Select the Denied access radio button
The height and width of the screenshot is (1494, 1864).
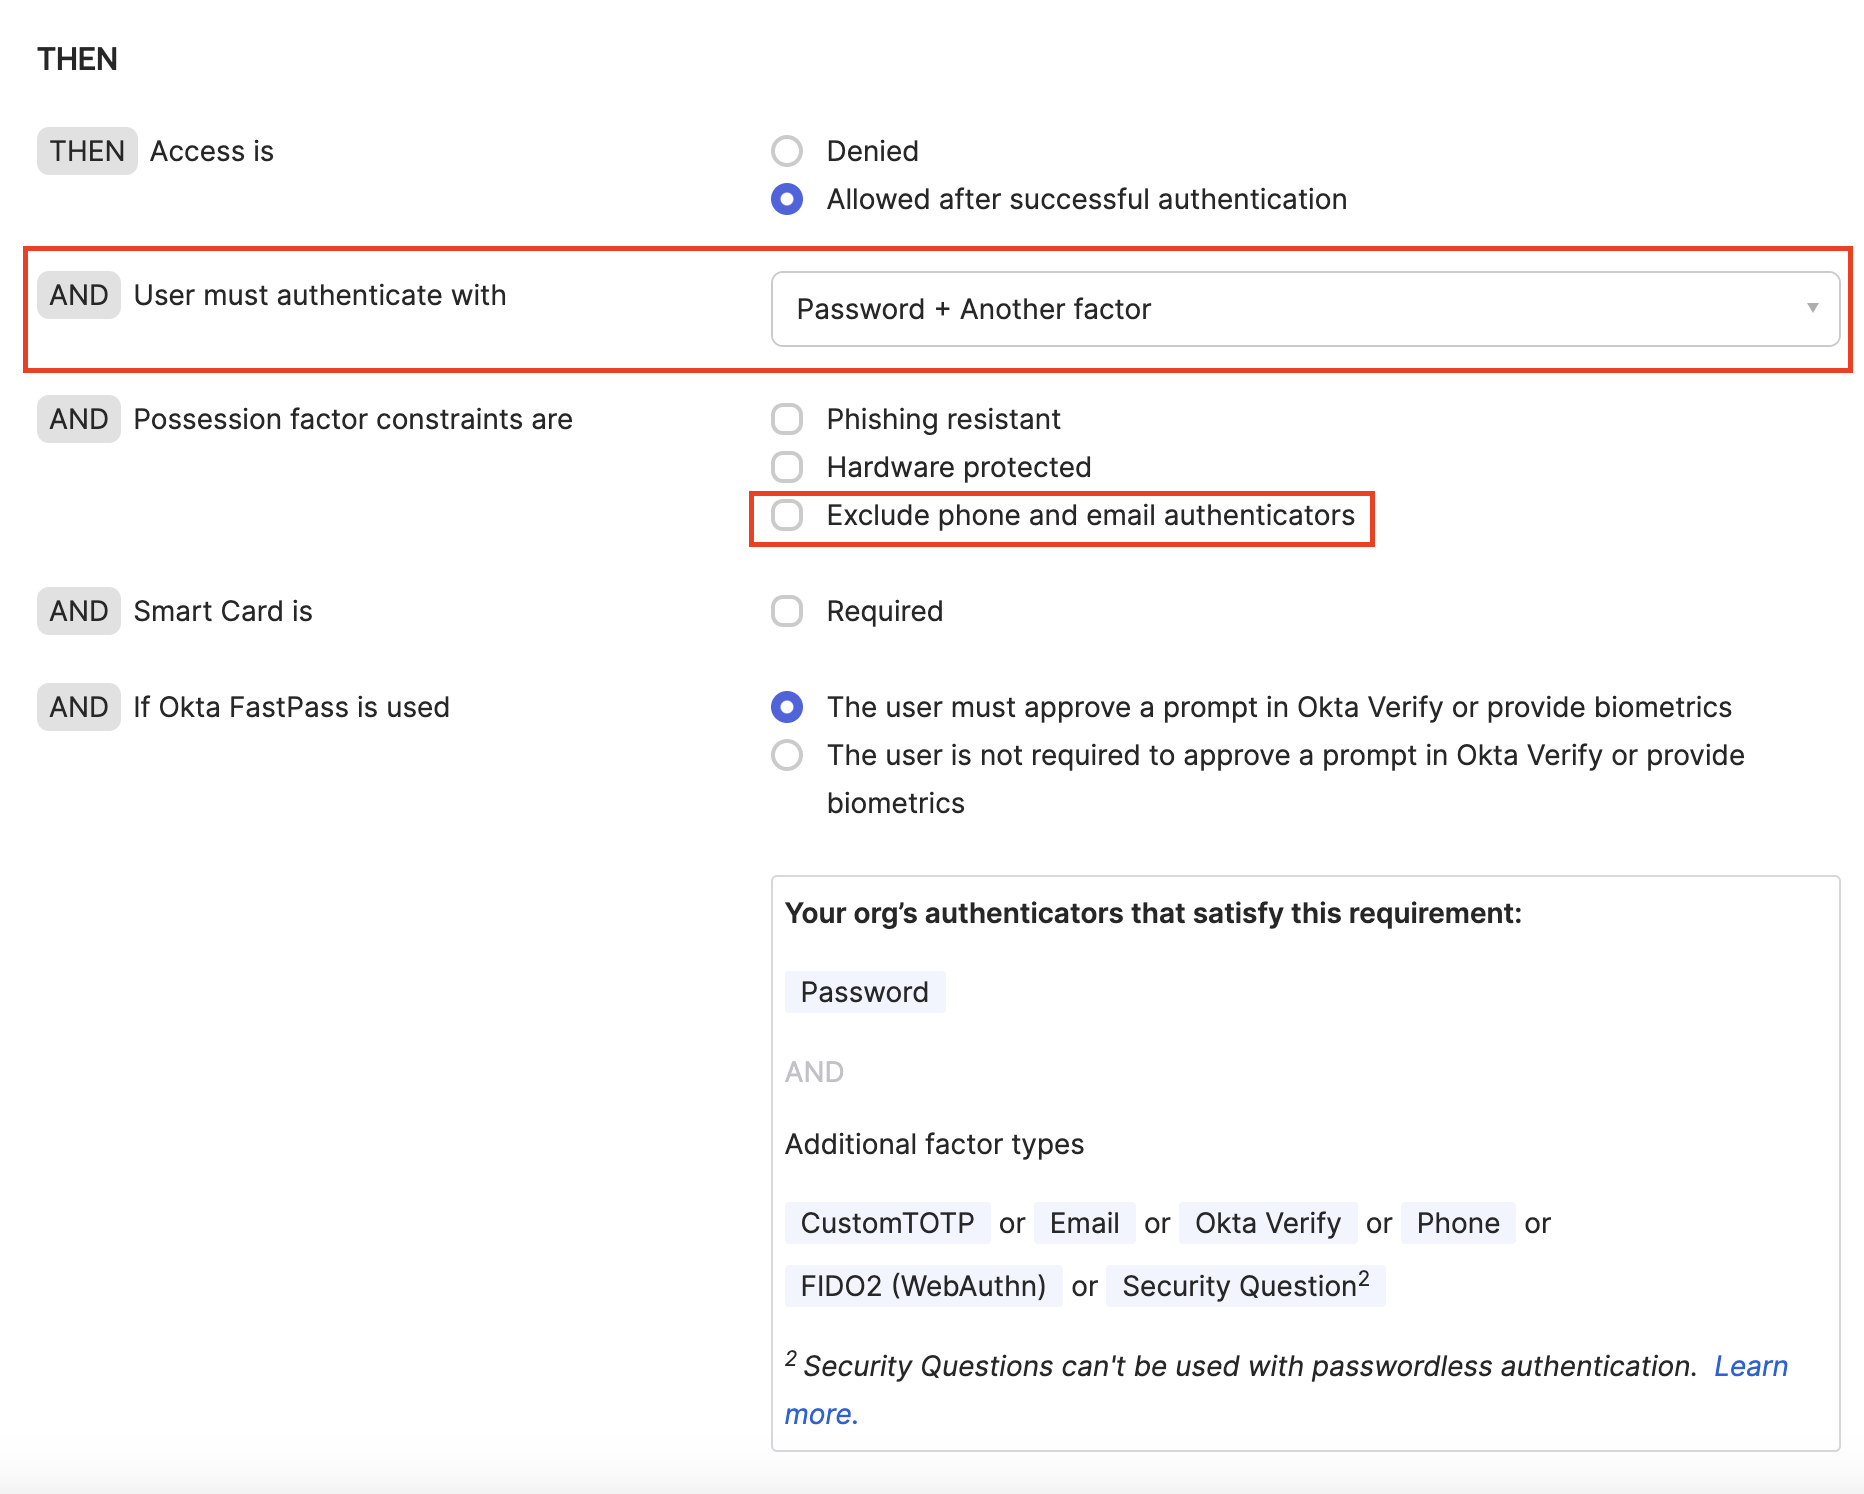787,150
